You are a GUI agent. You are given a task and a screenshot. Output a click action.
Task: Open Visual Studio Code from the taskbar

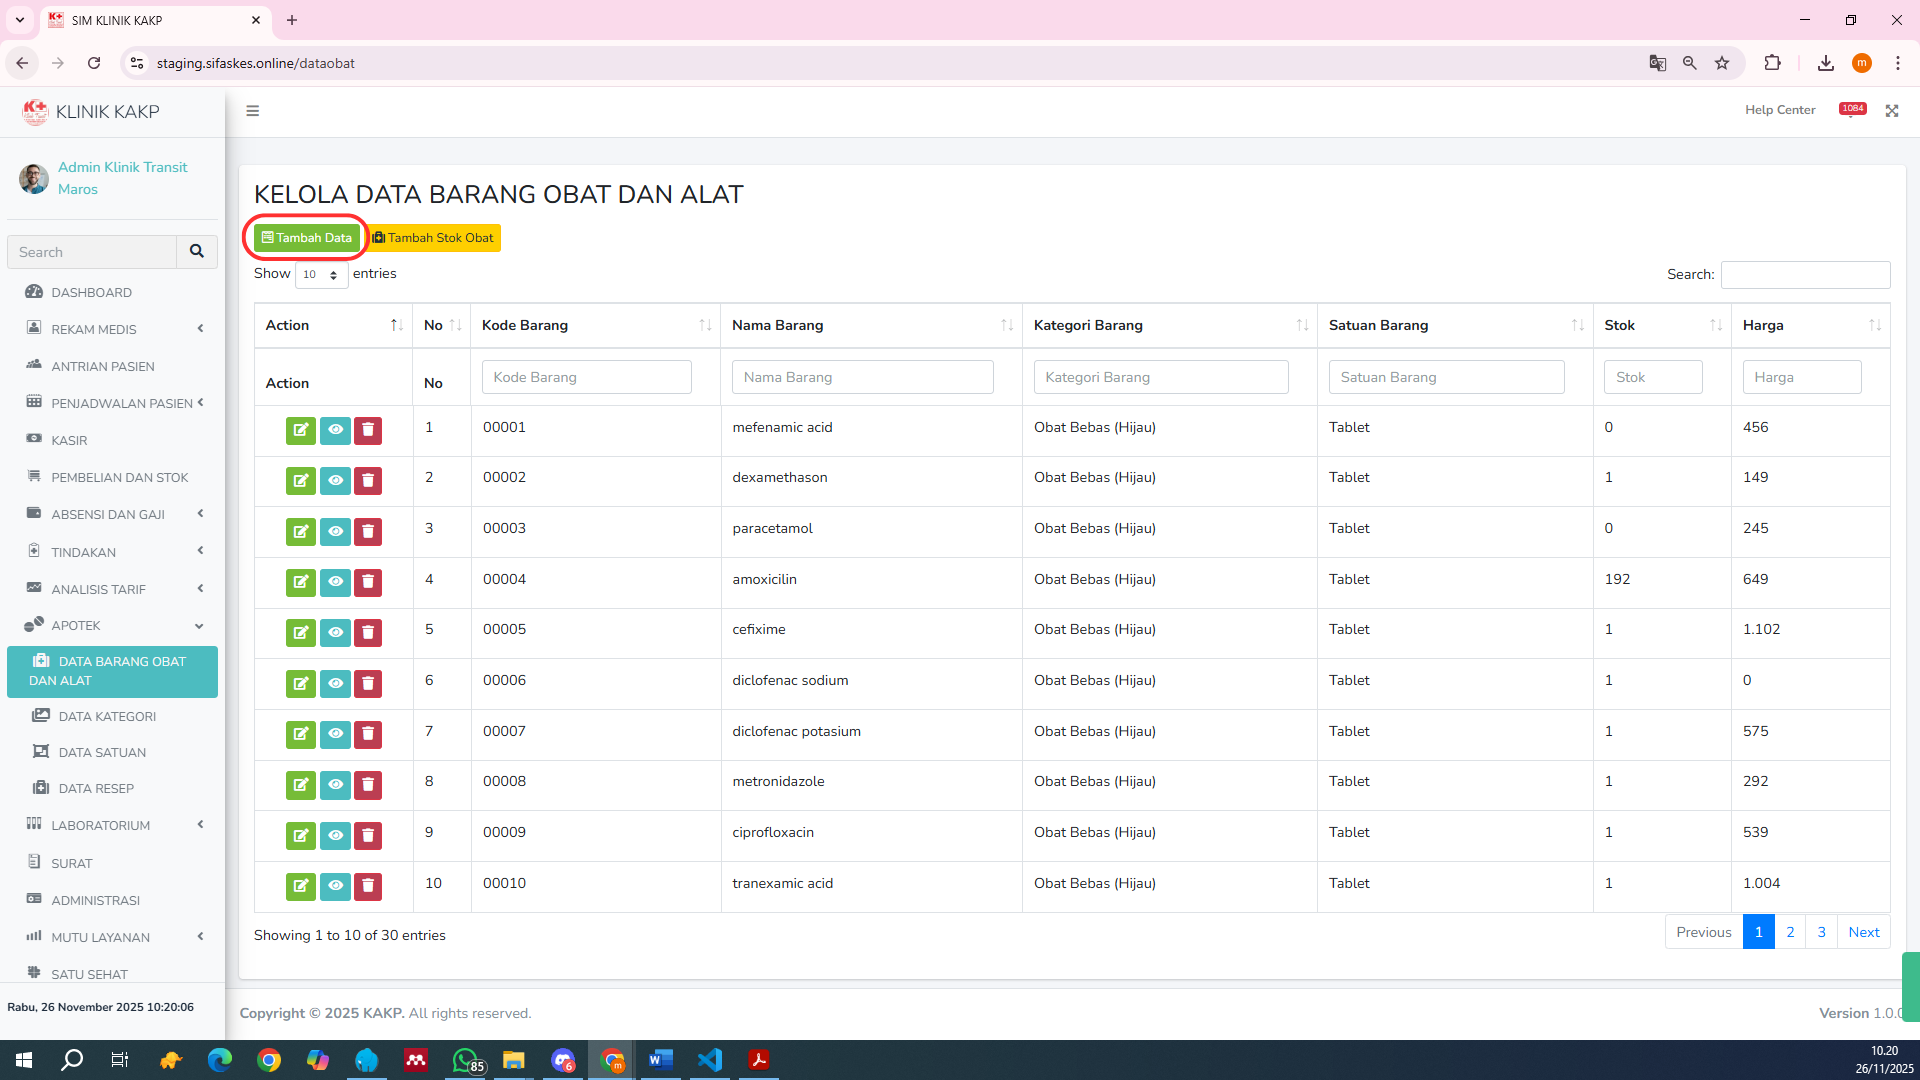710,1060
